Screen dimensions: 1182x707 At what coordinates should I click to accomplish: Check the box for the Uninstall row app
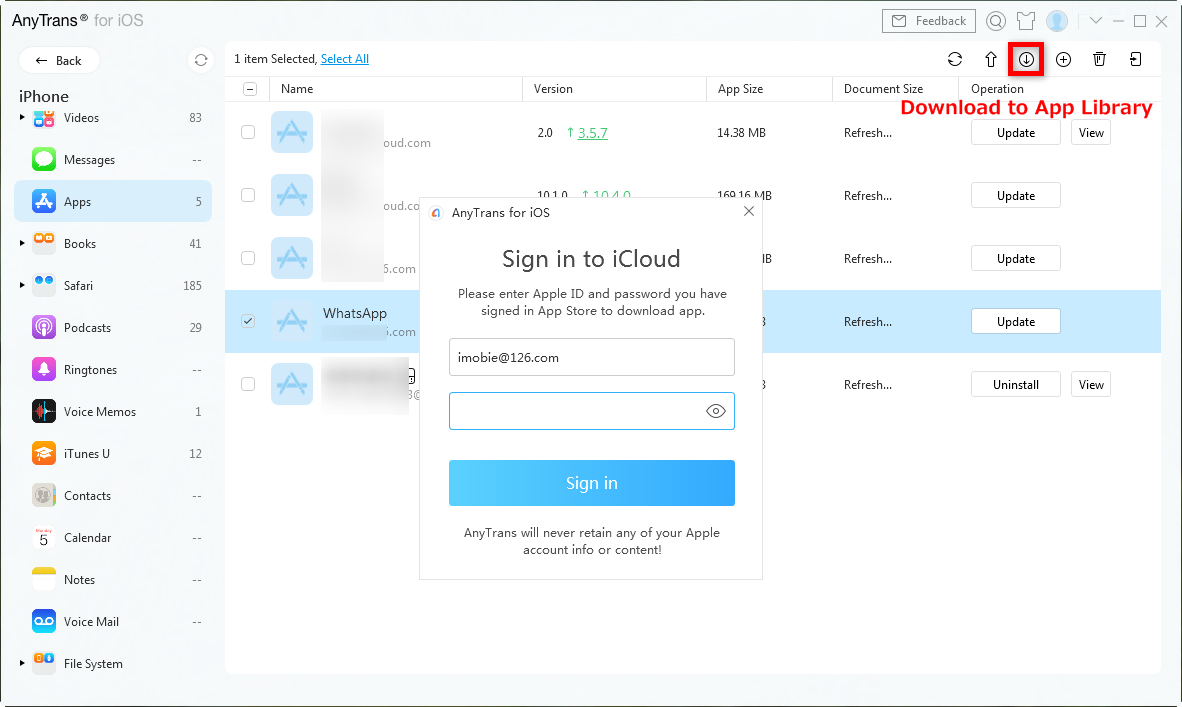[x=248, y=384]
